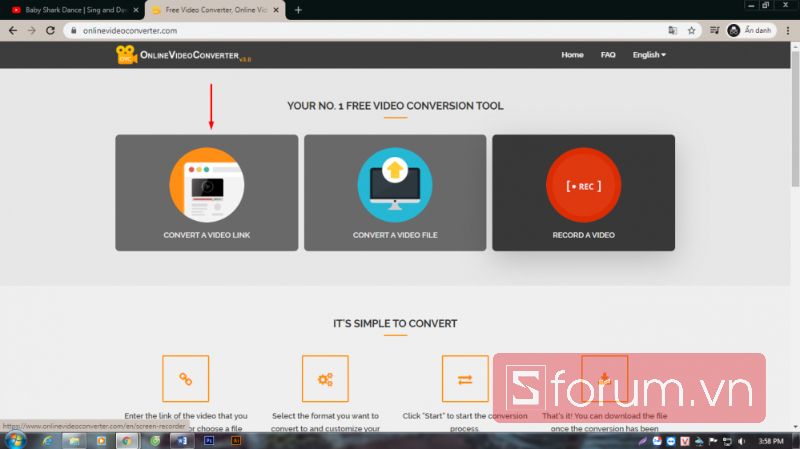Switch to Chrome in the taskbar
This screenshot has height=449, width=800.
(x=127, y=440)
